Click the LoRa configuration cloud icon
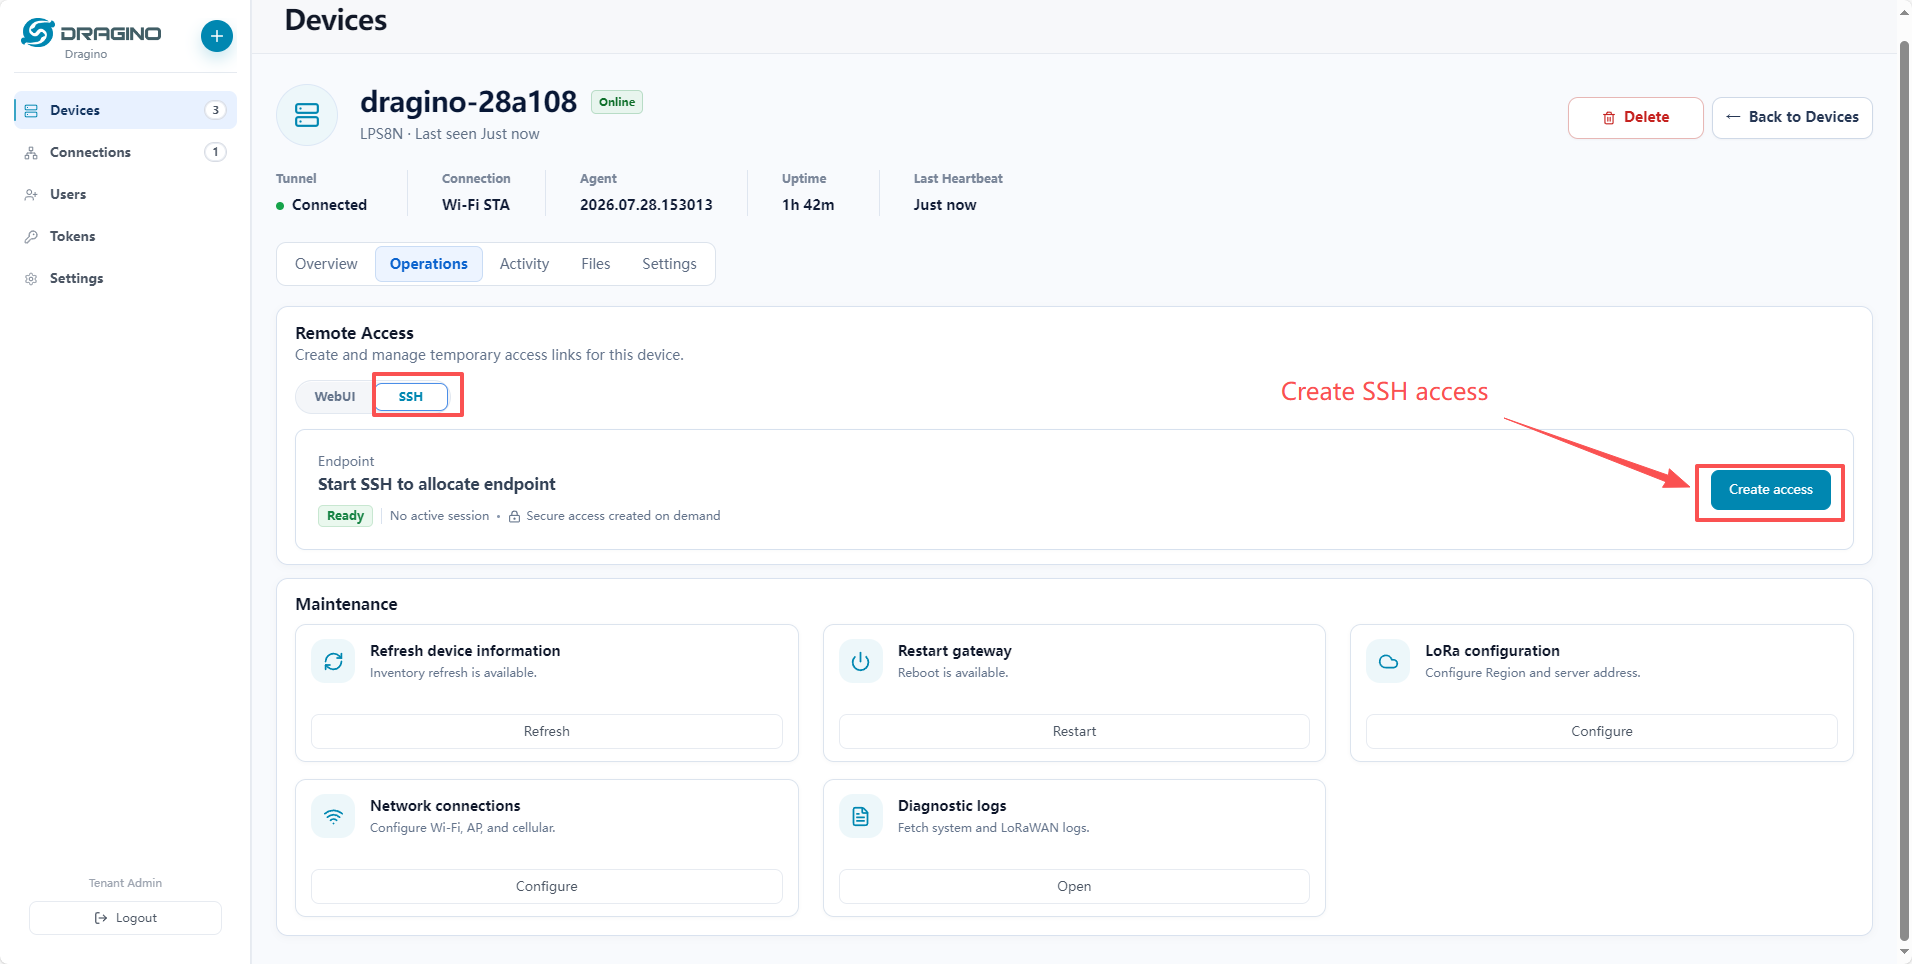This screenshot has width=1912, height=964. click(x=1388, y=661)
